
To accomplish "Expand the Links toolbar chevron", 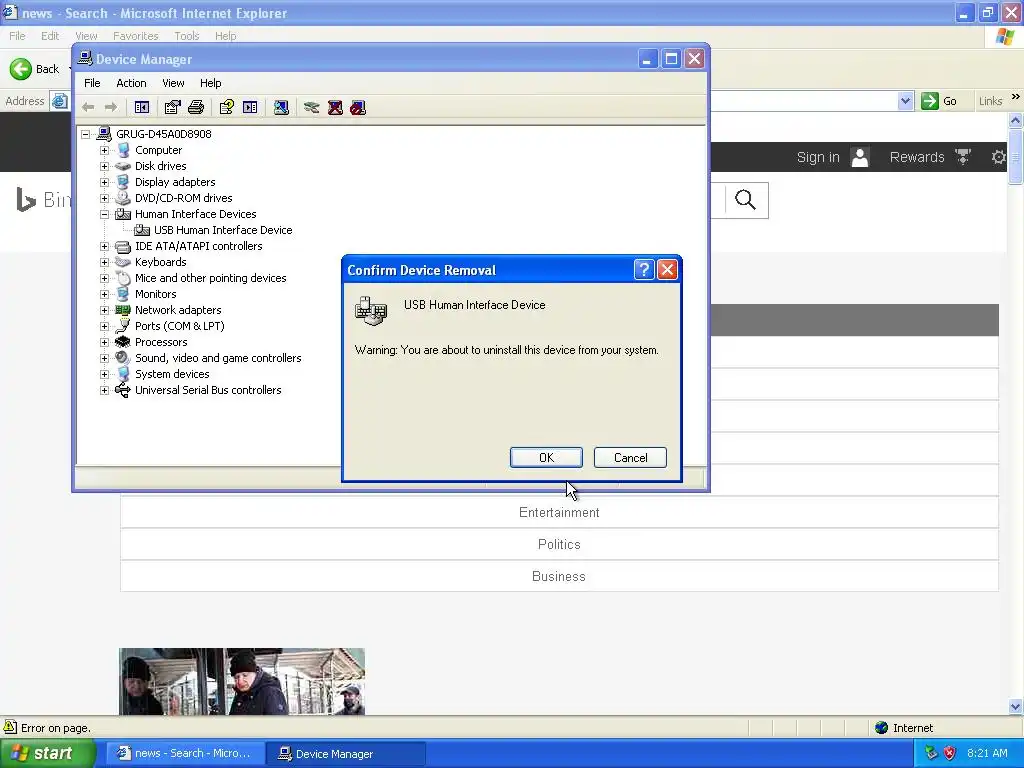I will tap(1016, 97).
